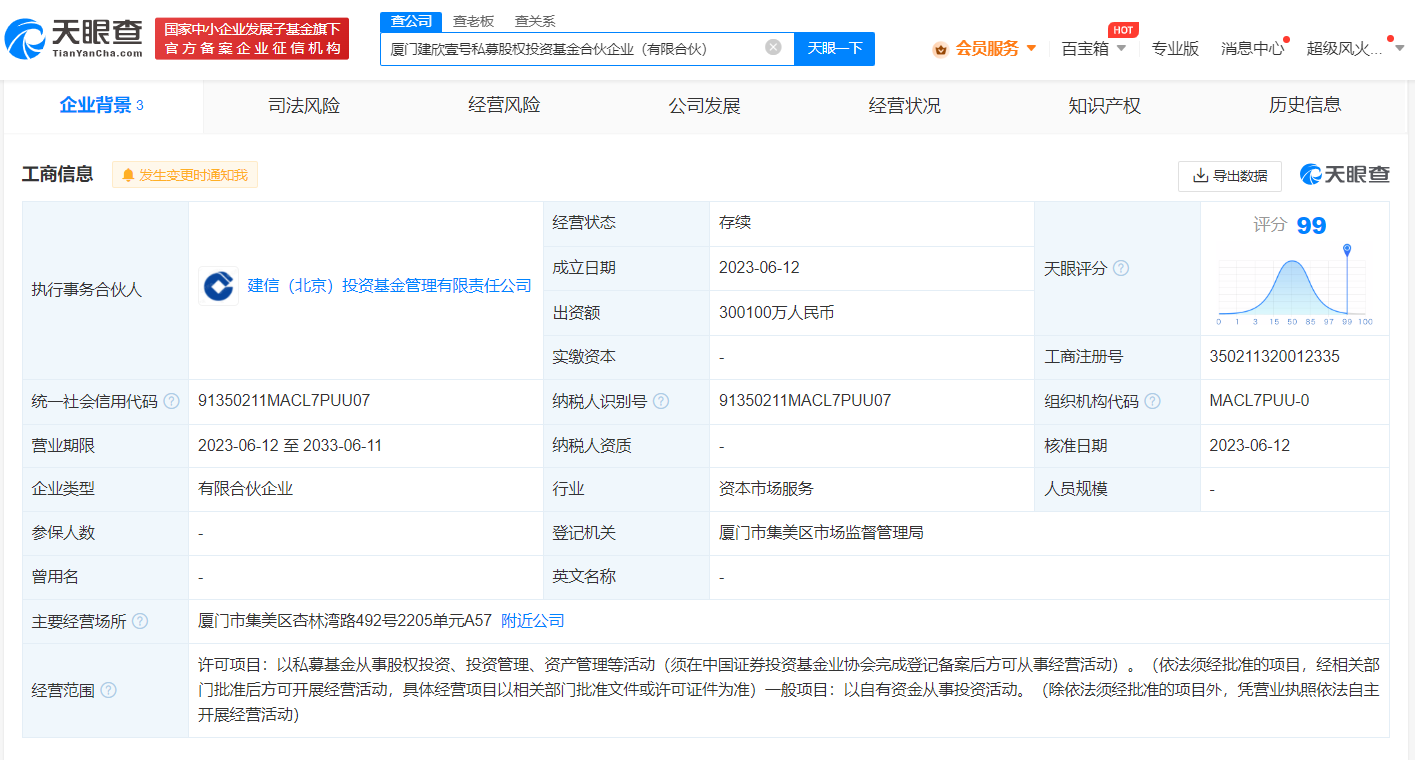This screenshot has width=1415, height=760.
Task: Open help icon next to 纳税人识别号
Action: [660, 401]
